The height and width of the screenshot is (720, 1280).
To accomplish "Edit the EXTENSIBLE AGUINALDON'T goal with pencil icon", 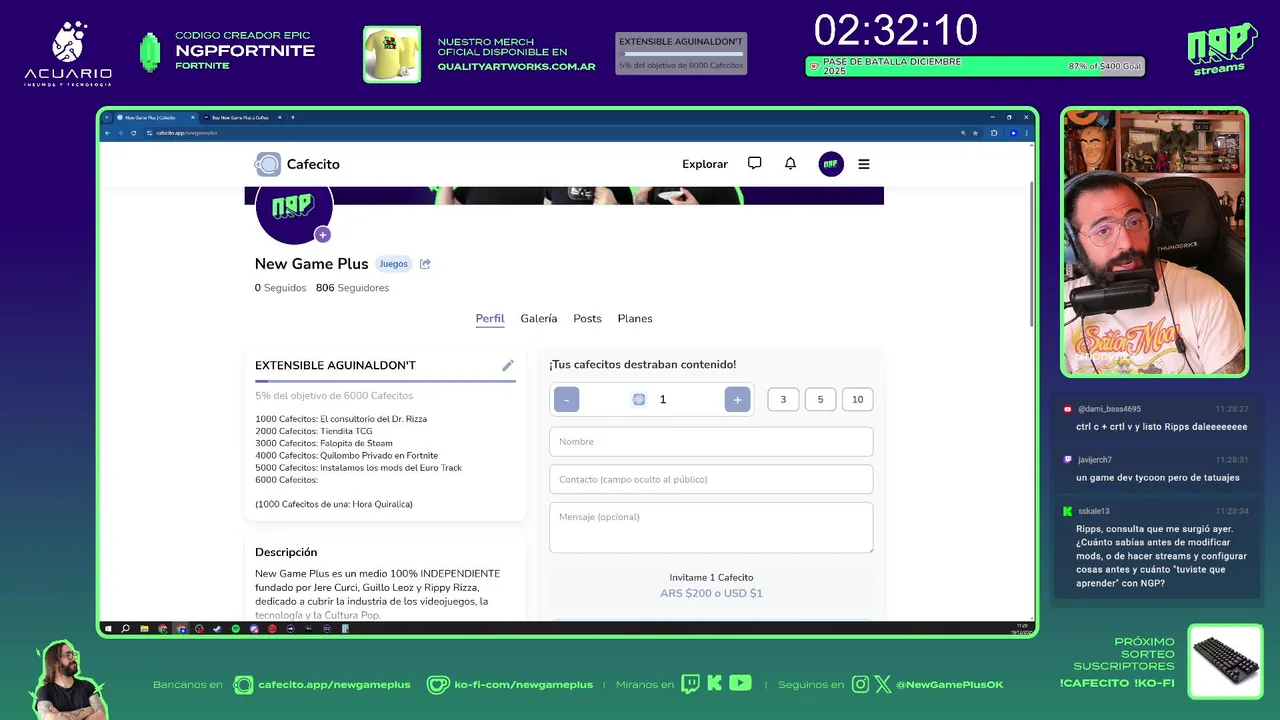I will pyautogui.click(x=508, y=365).
